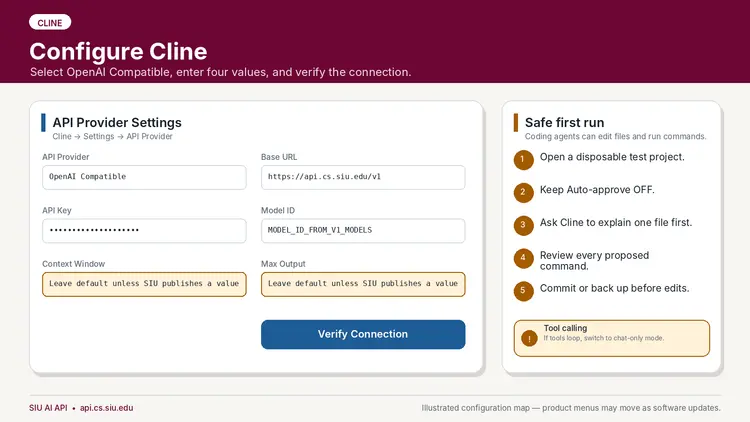Image resolution: width=750 pixels, height=422 pixels.
Task: Click the 'Select OpenAI Compatible' subtitle line
Action: tap(221, 72)
